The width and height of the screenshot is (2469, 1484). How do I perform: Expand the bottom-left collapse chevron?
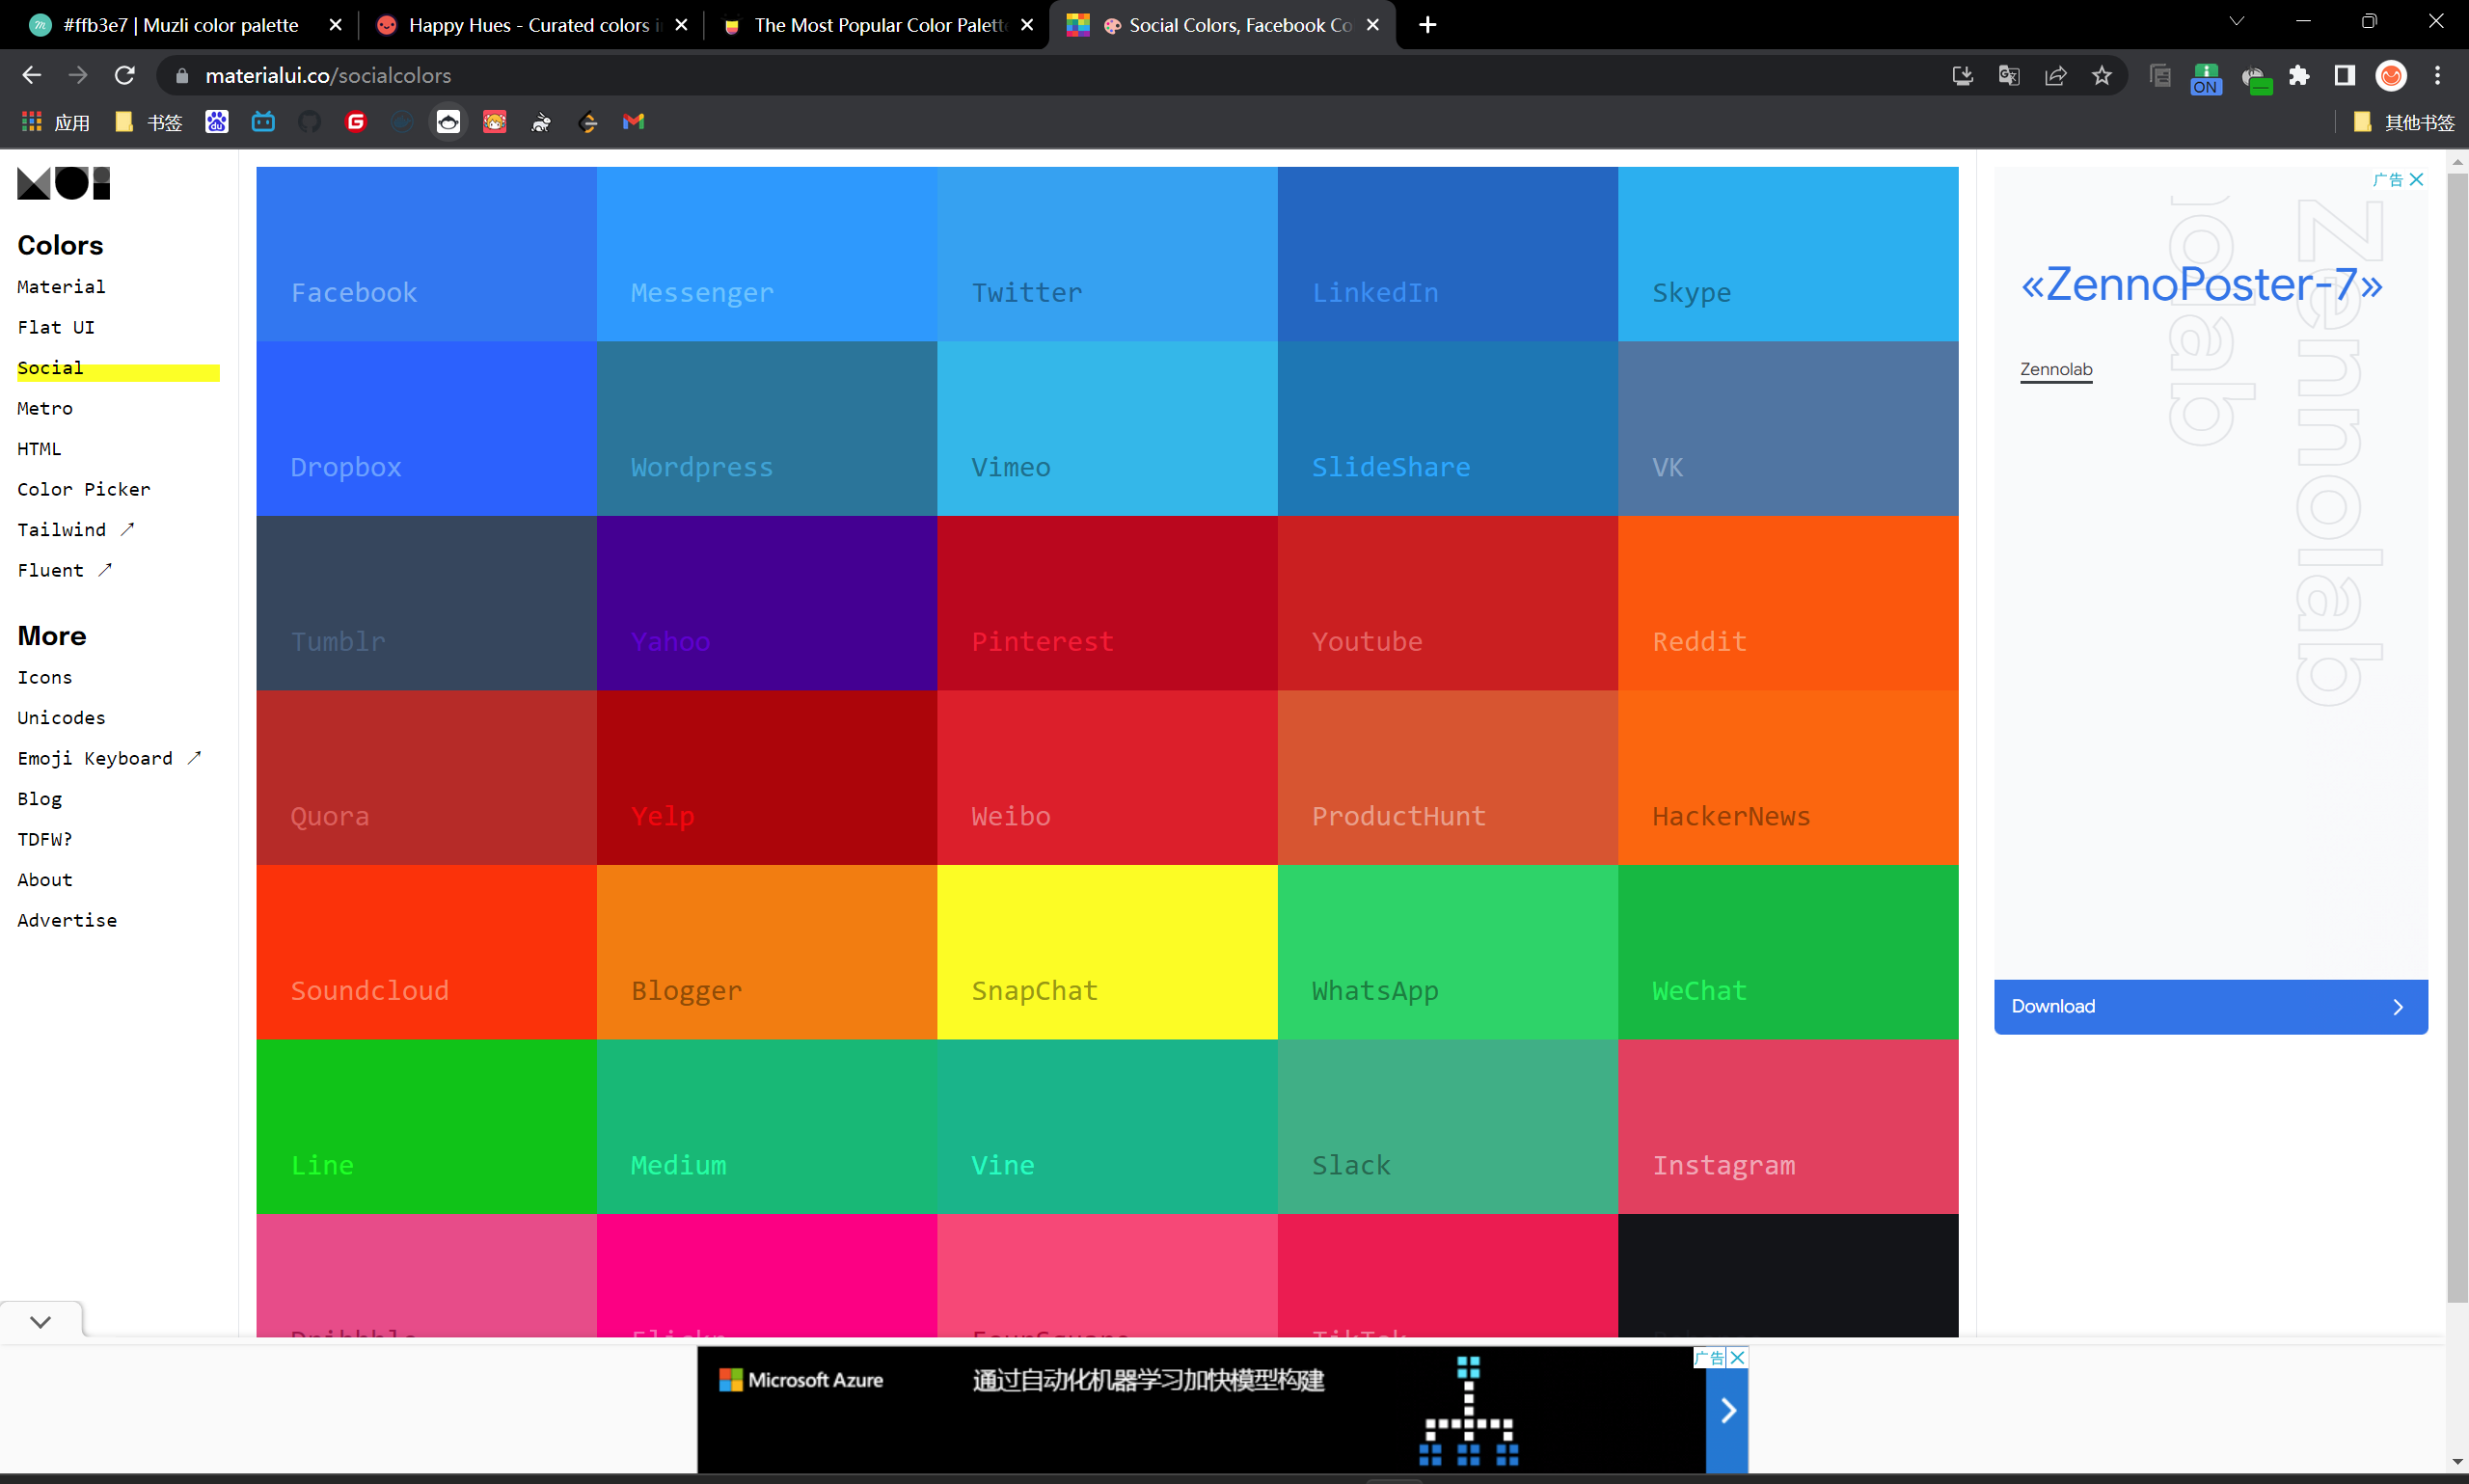[40, 1321]
